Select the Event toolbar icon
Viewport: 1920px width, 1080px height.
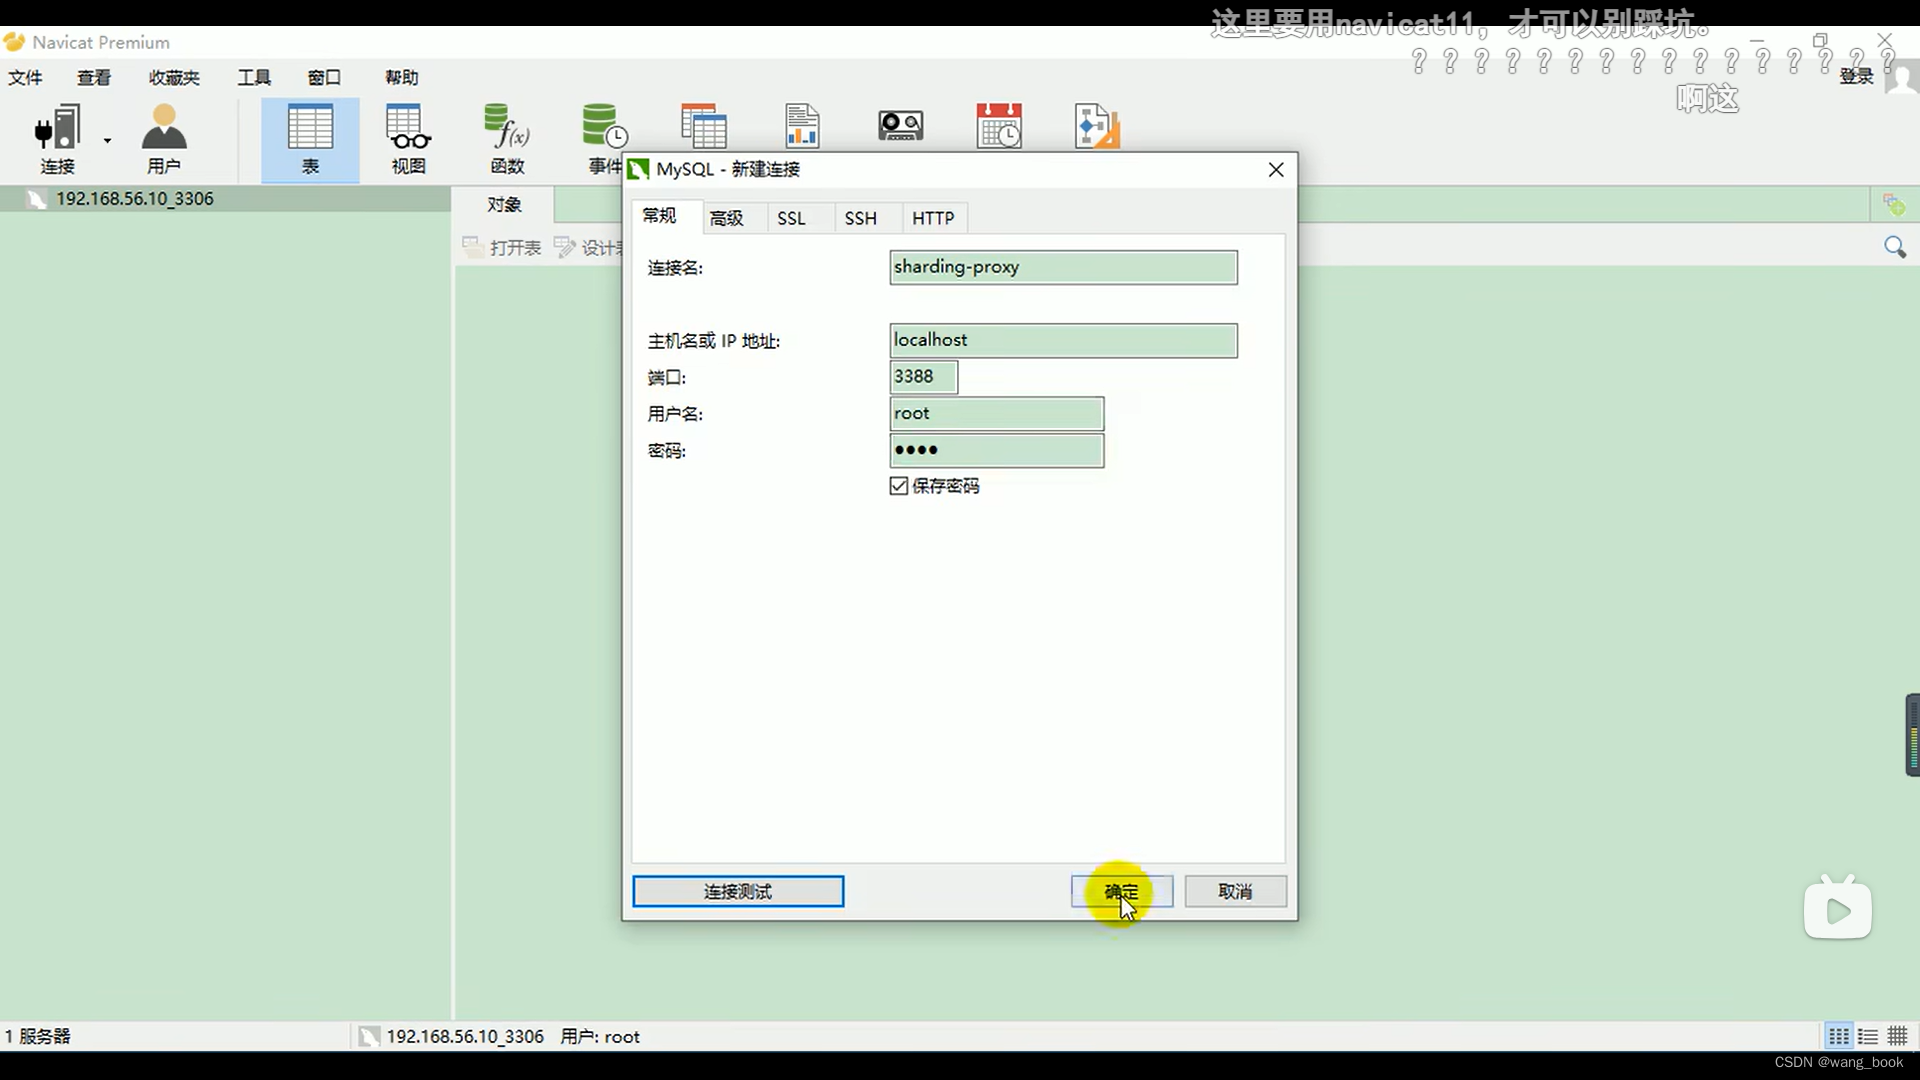coord(604,139)
